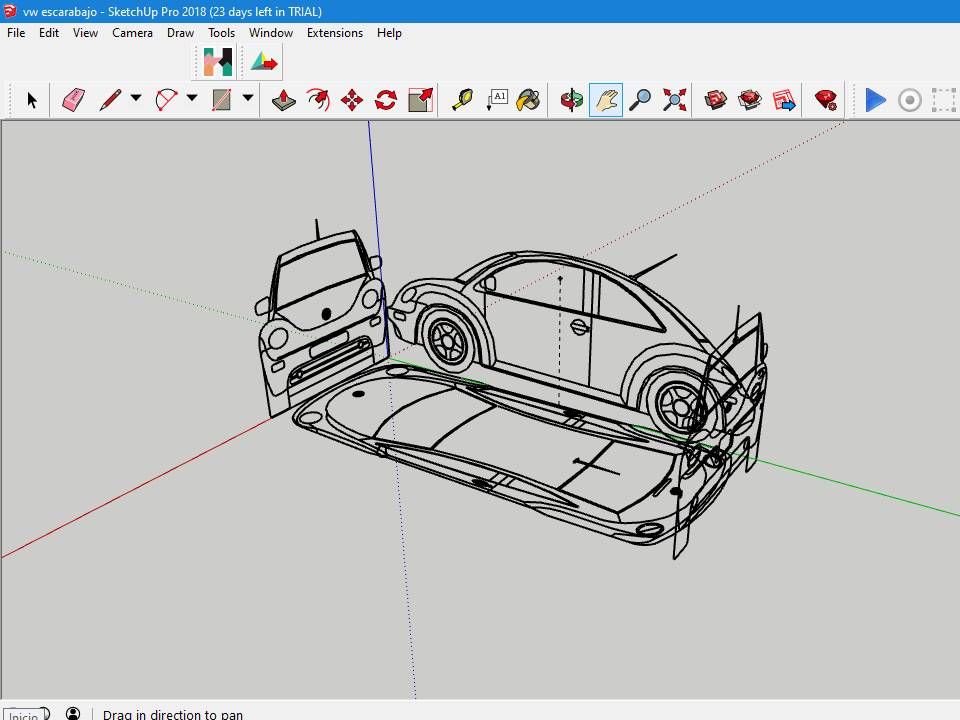Pick the Select arrow tool

(32, 100)
